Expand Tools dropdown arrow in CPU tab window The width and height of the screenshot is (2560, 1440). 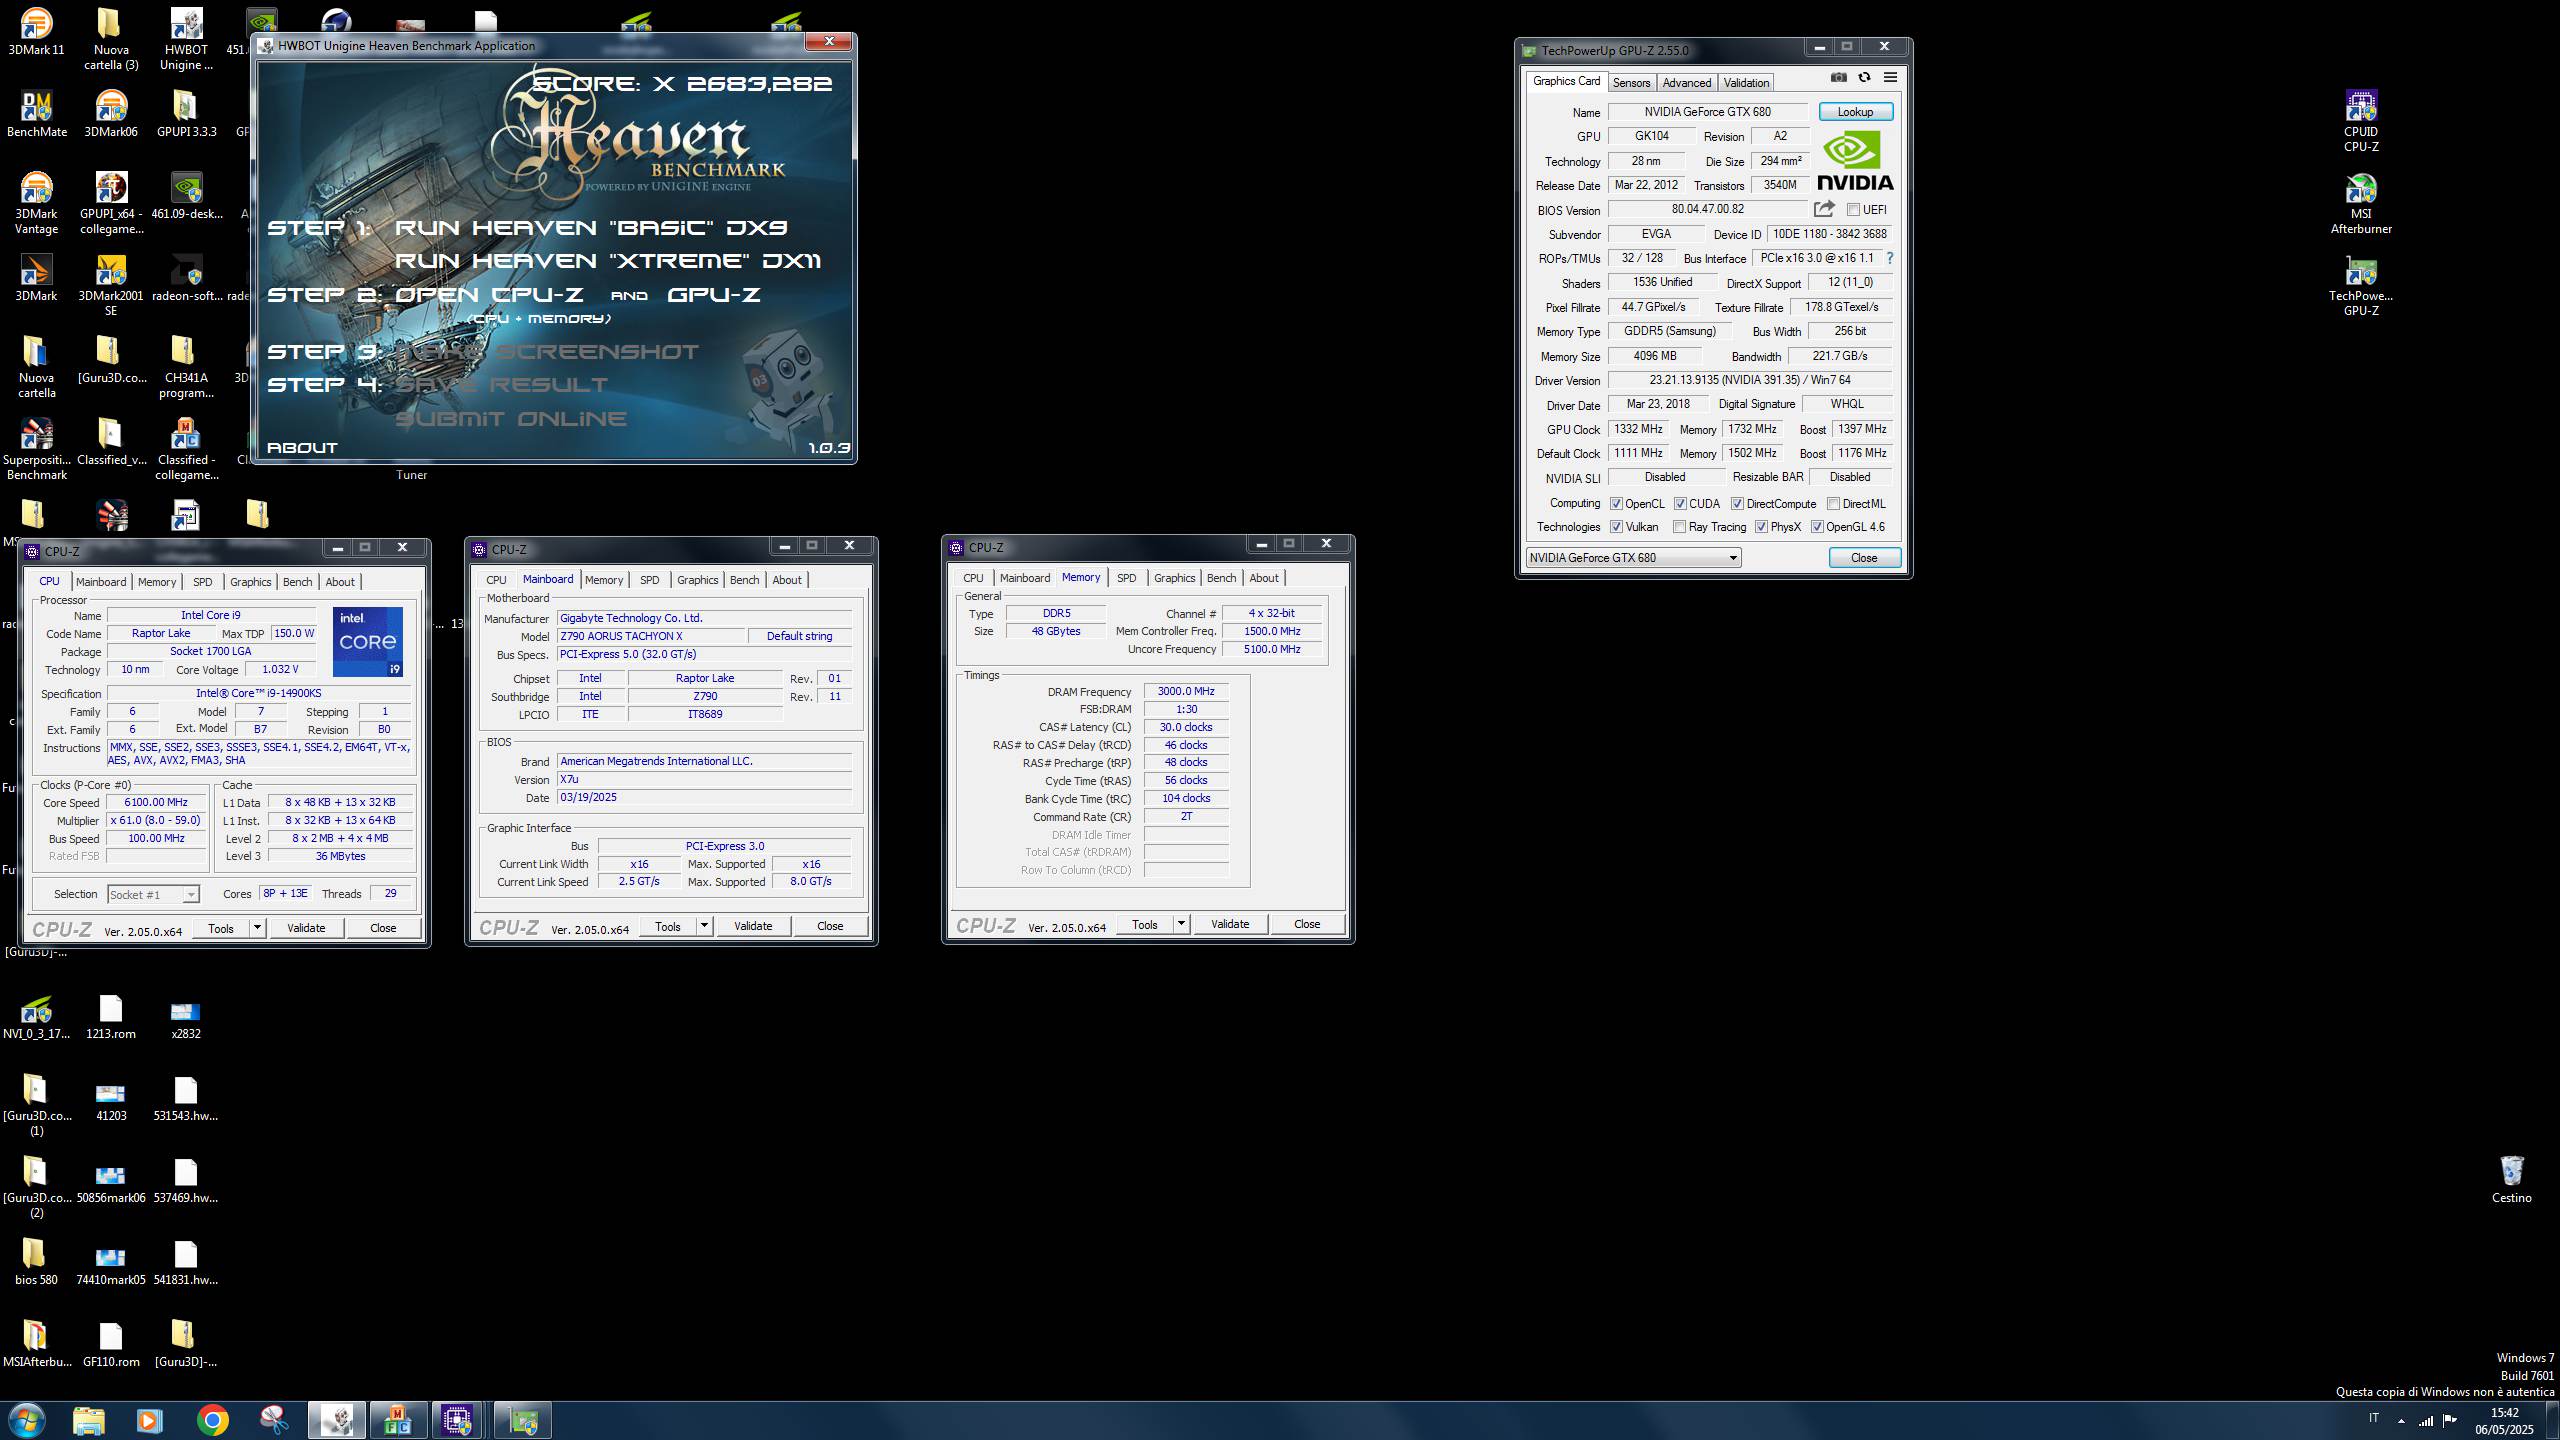(x=257, y=928)
